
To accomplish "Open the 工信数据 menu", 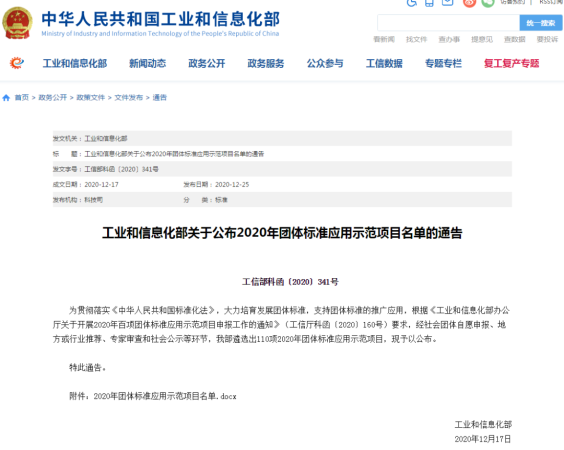I will 384,63.
